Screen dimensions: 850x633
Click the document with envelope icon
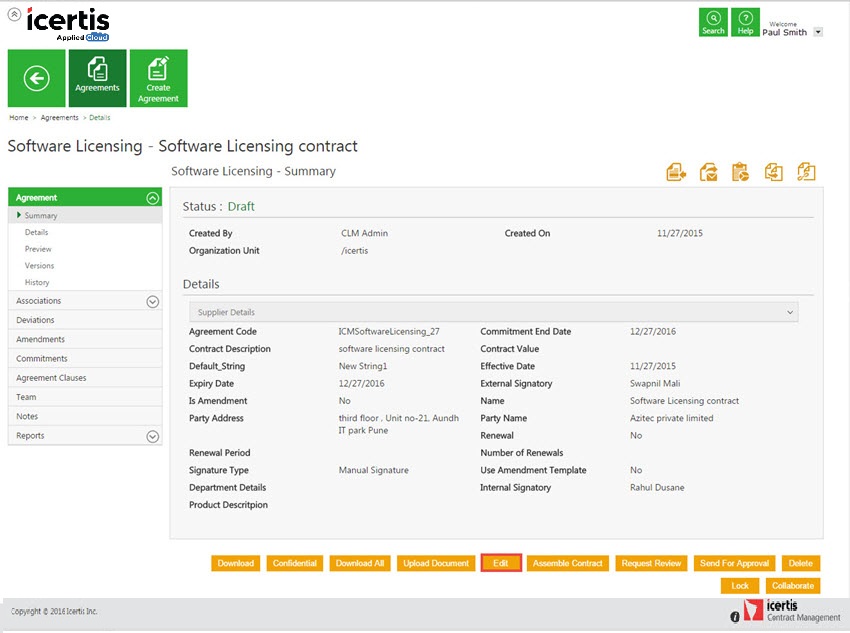709,172
